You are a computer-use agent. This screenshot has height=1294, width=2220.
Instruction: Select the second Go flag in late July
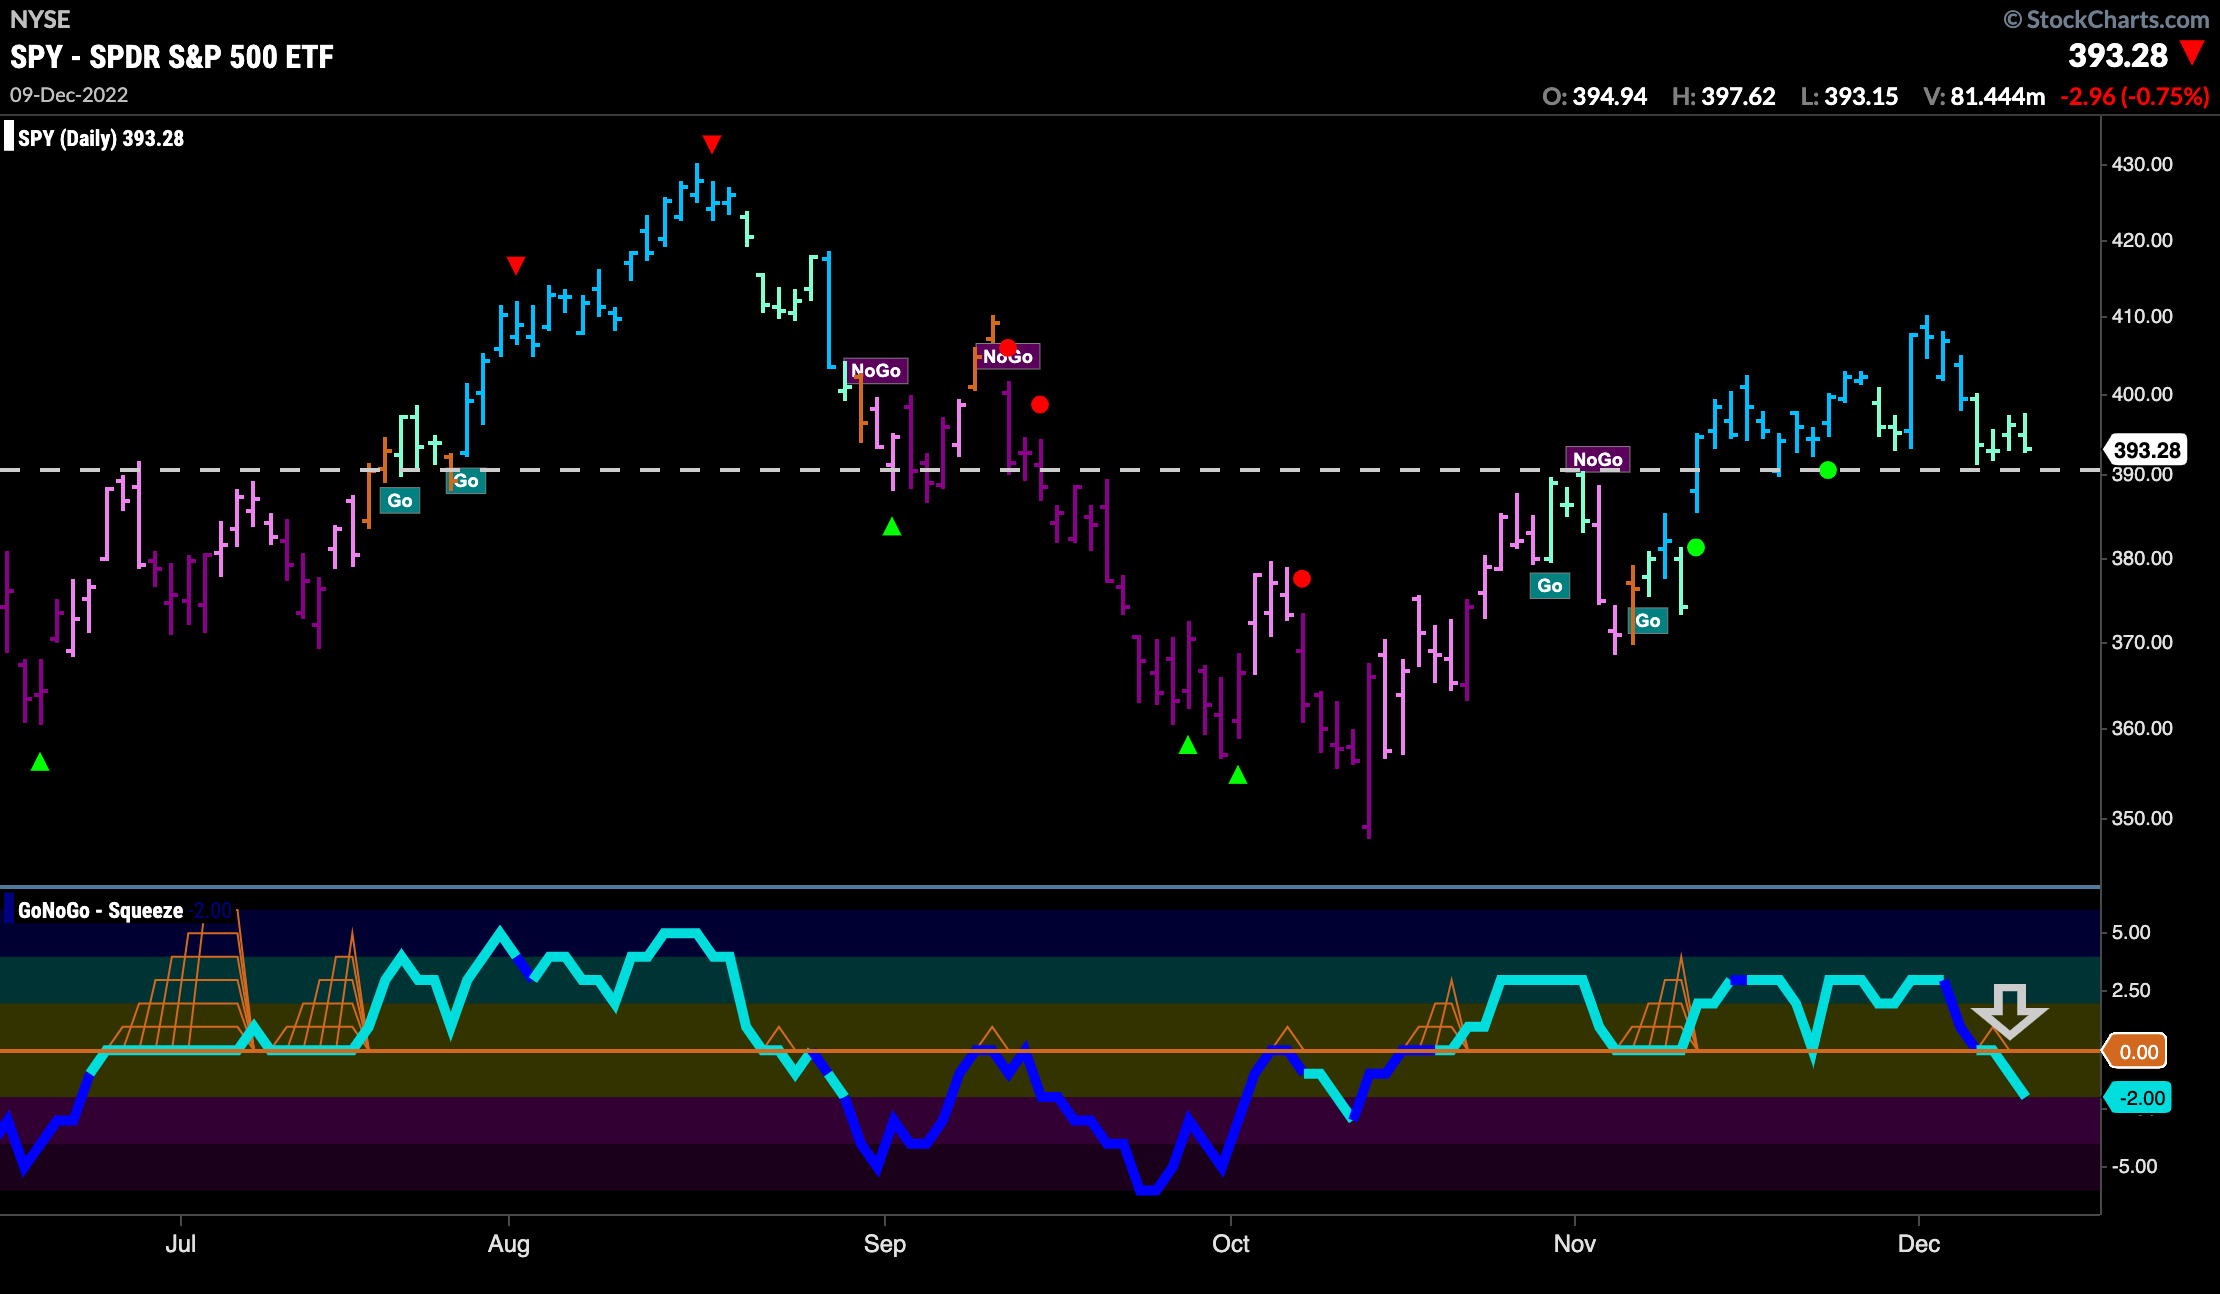[x=466, y=480]
